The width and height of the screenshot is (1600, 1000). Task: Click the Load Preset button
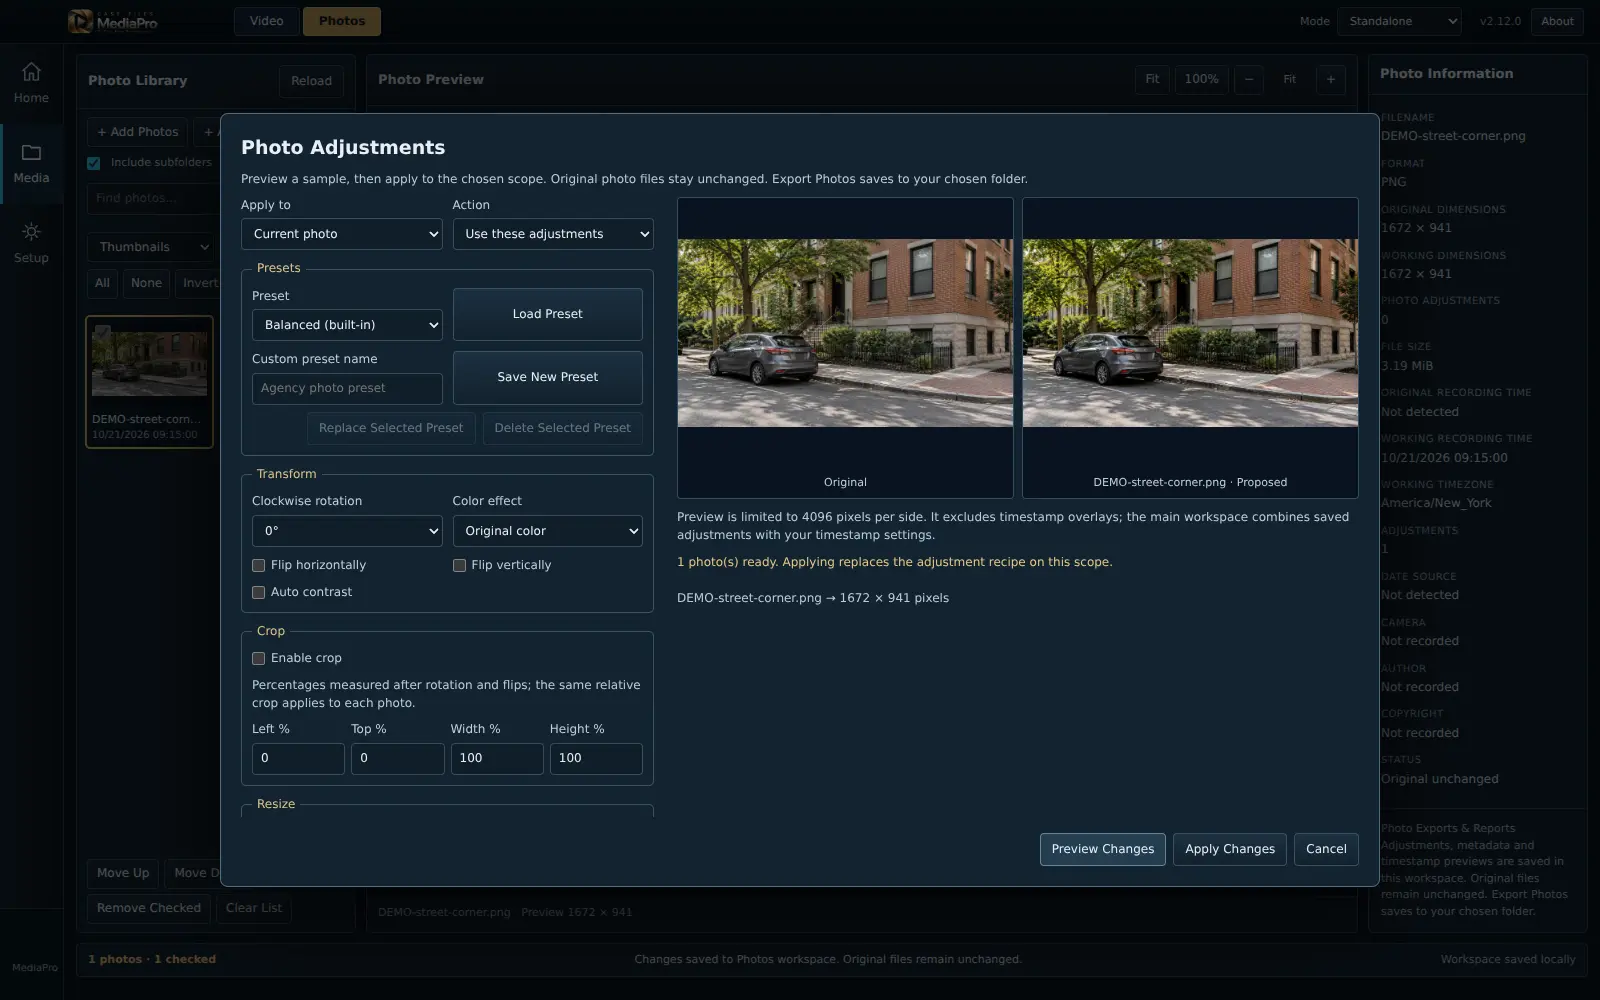pyautogui.click(x=548, y=314)
